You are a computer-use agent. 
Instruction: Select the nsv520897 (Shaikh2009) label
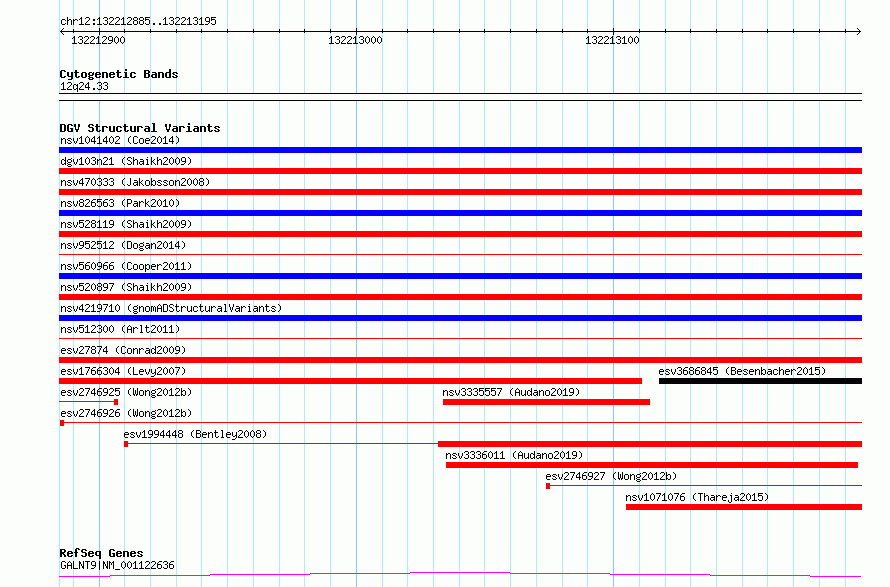coord(126,287)
